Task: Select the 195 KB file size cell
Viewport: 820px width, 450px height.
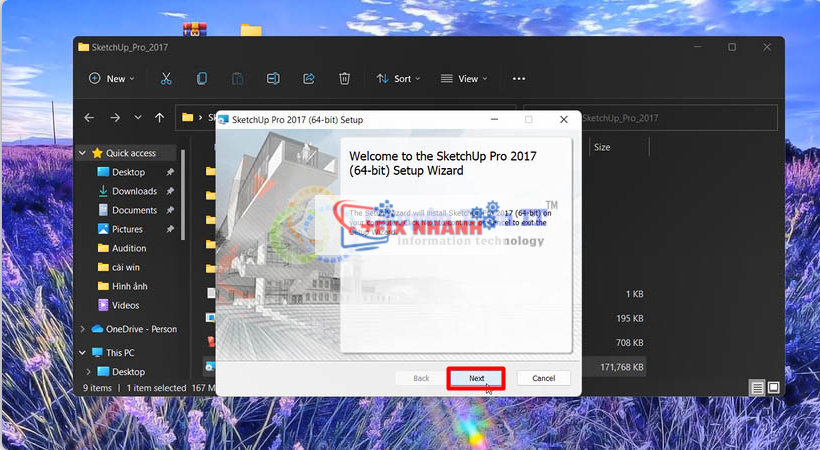Action: [629, 318]
